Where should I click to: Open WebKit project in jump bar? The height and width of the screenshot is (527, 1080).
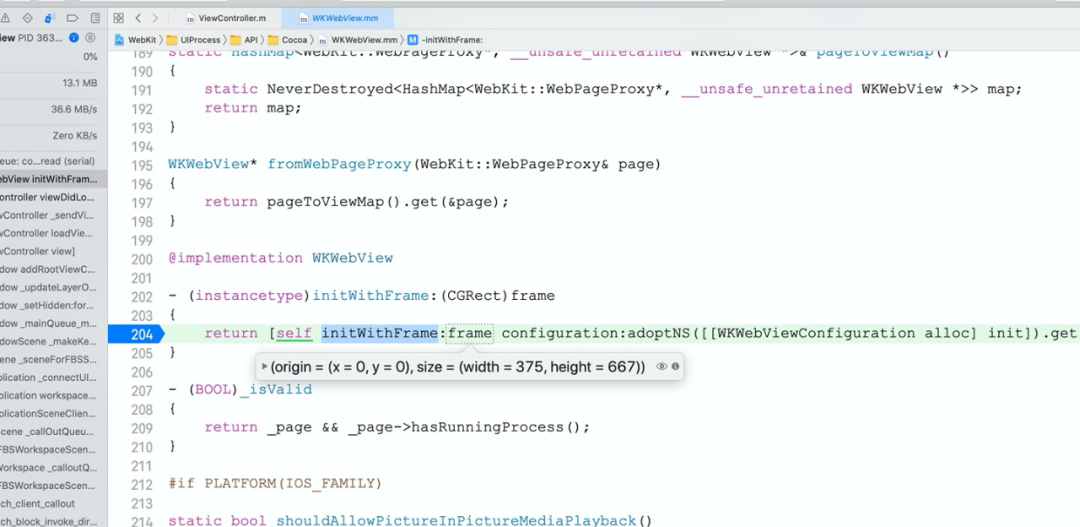point(136,40)
